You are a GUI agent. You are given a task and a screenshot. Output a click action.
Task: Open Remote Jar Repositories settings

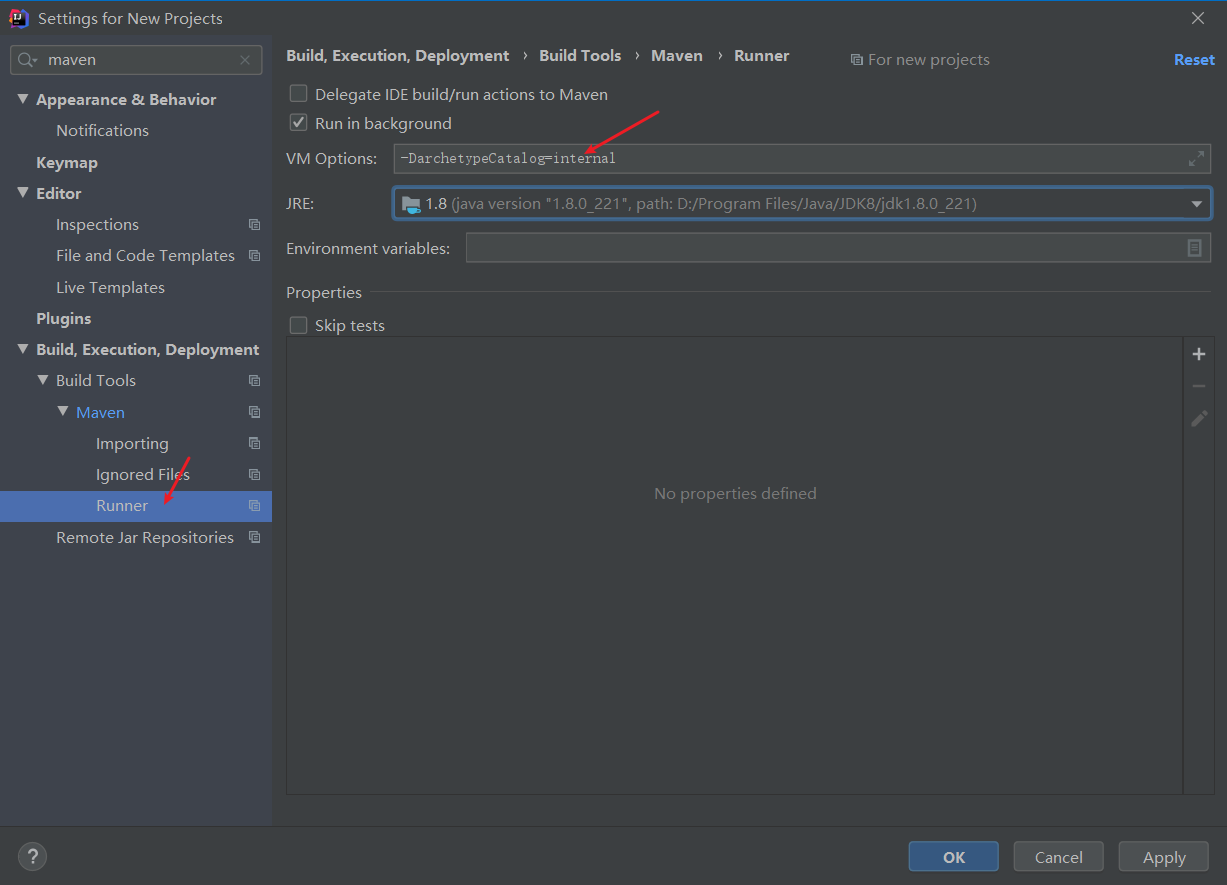pyautogui.click(x=145, y=537)
